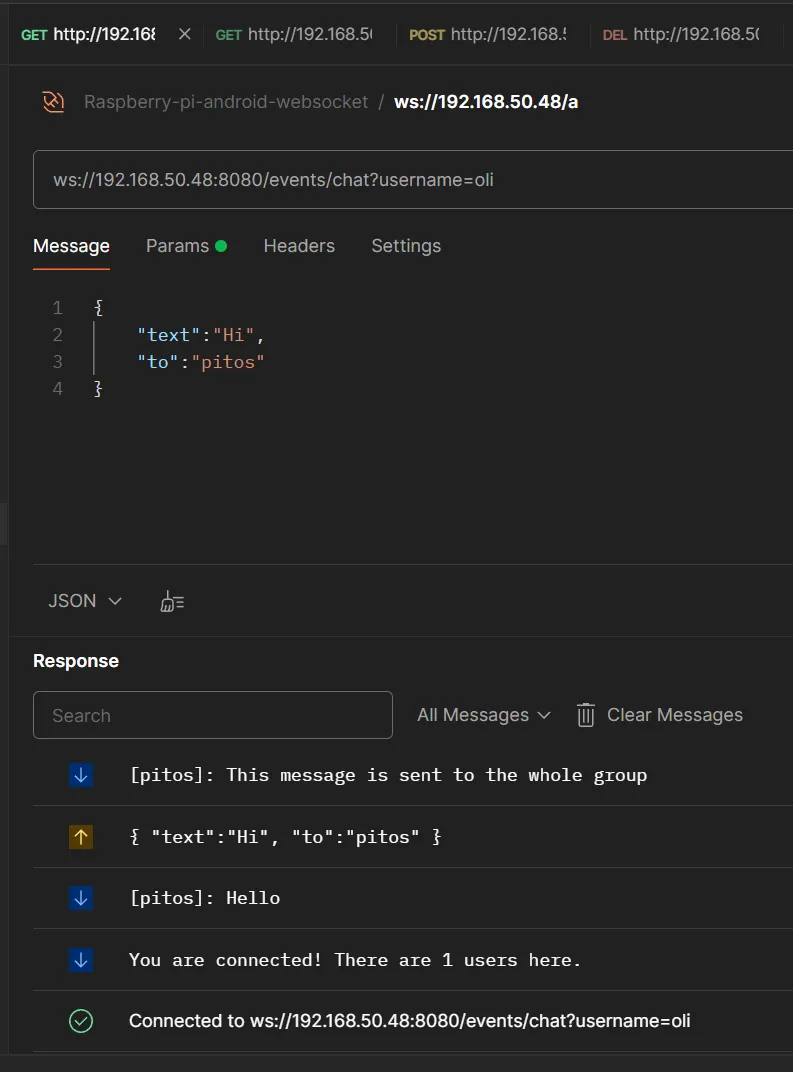Select the second GET request tab
The width and height of the screenshot is (793, 1072).
(294, 34)
